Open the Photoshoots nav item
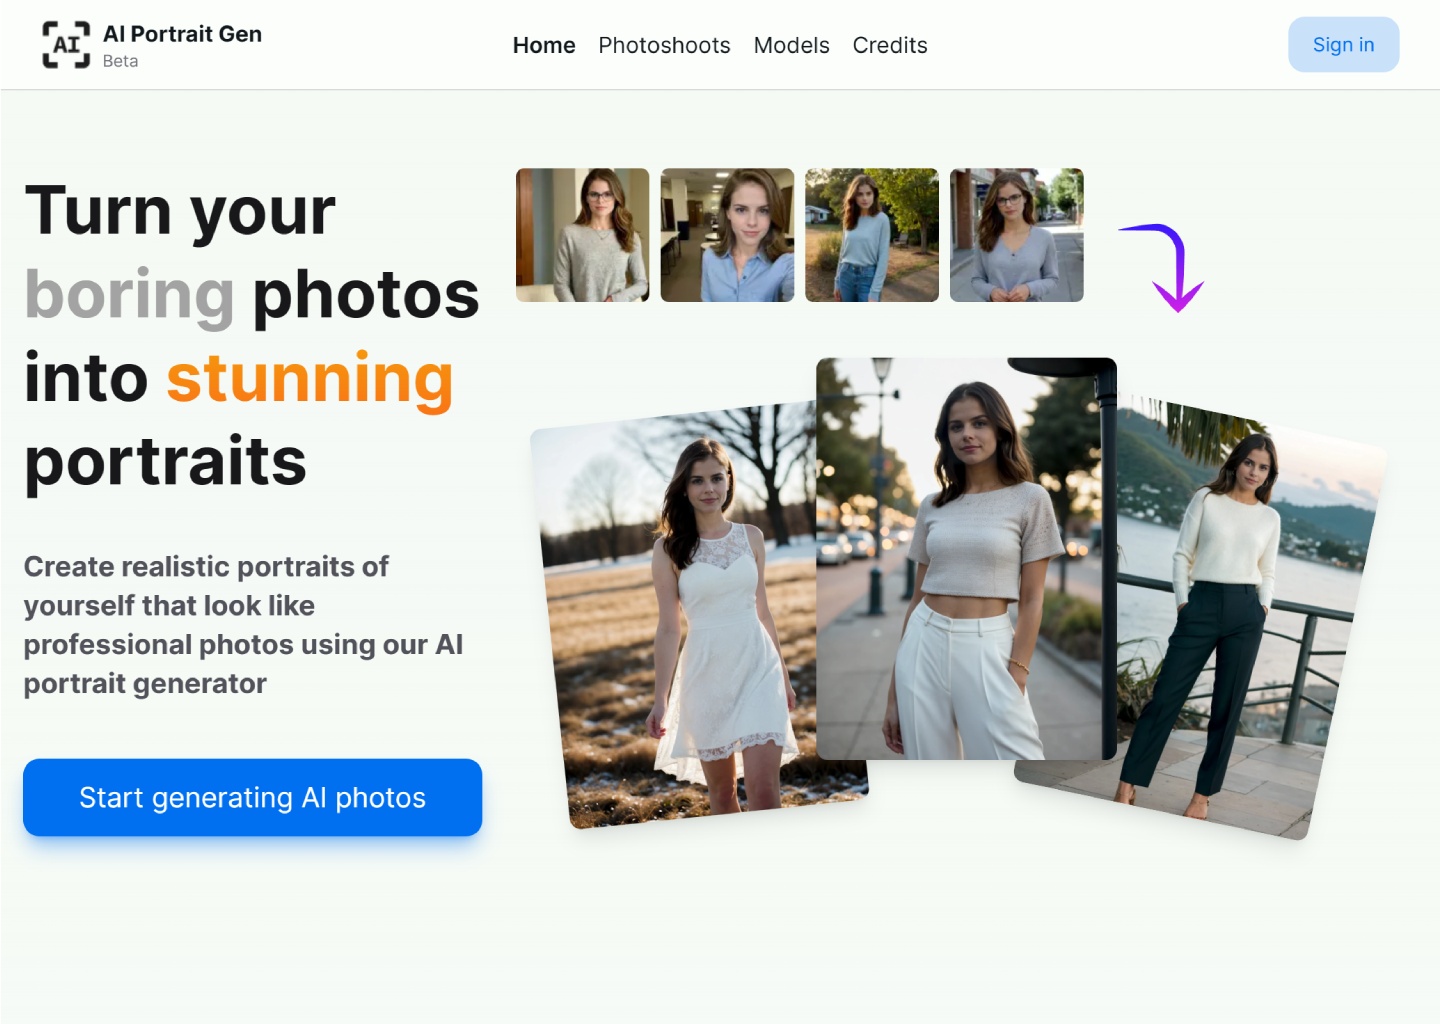This screenshot has width=1440, height=1024. coord(664,45)
